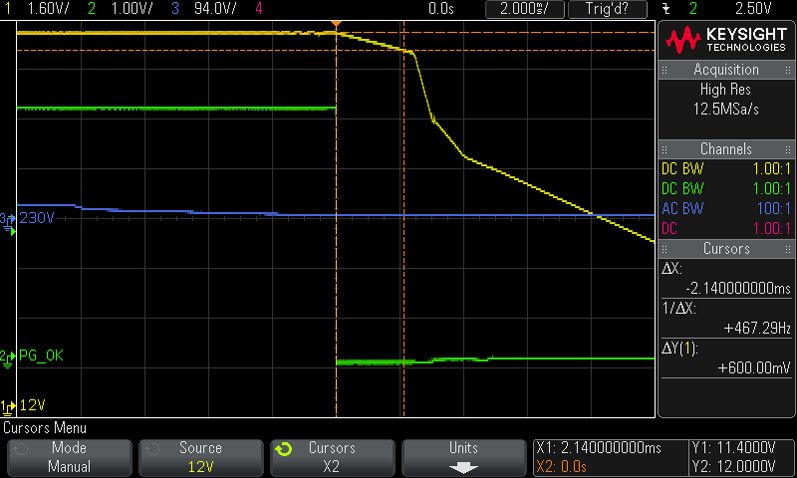Screen dimensions: 797x478
Task: Click the 12.5MSa/s sample rate
Action: point(725,109)
